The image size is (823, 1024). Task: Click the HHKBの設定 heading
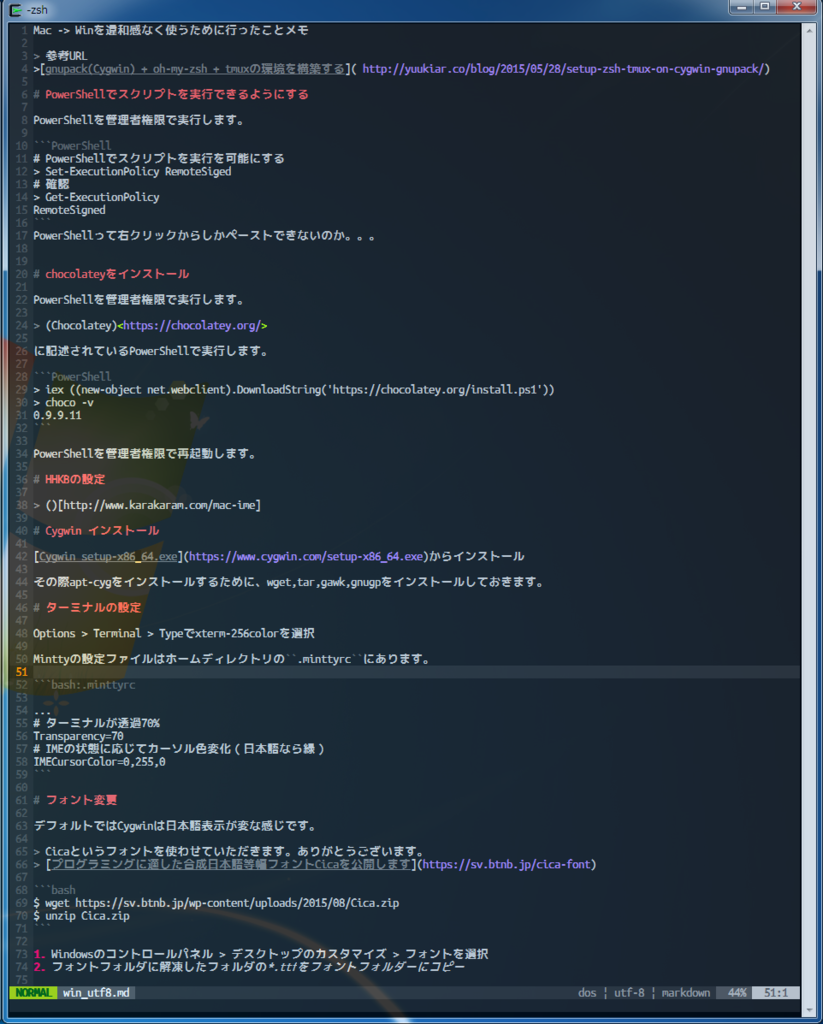[x=69, y=479]
